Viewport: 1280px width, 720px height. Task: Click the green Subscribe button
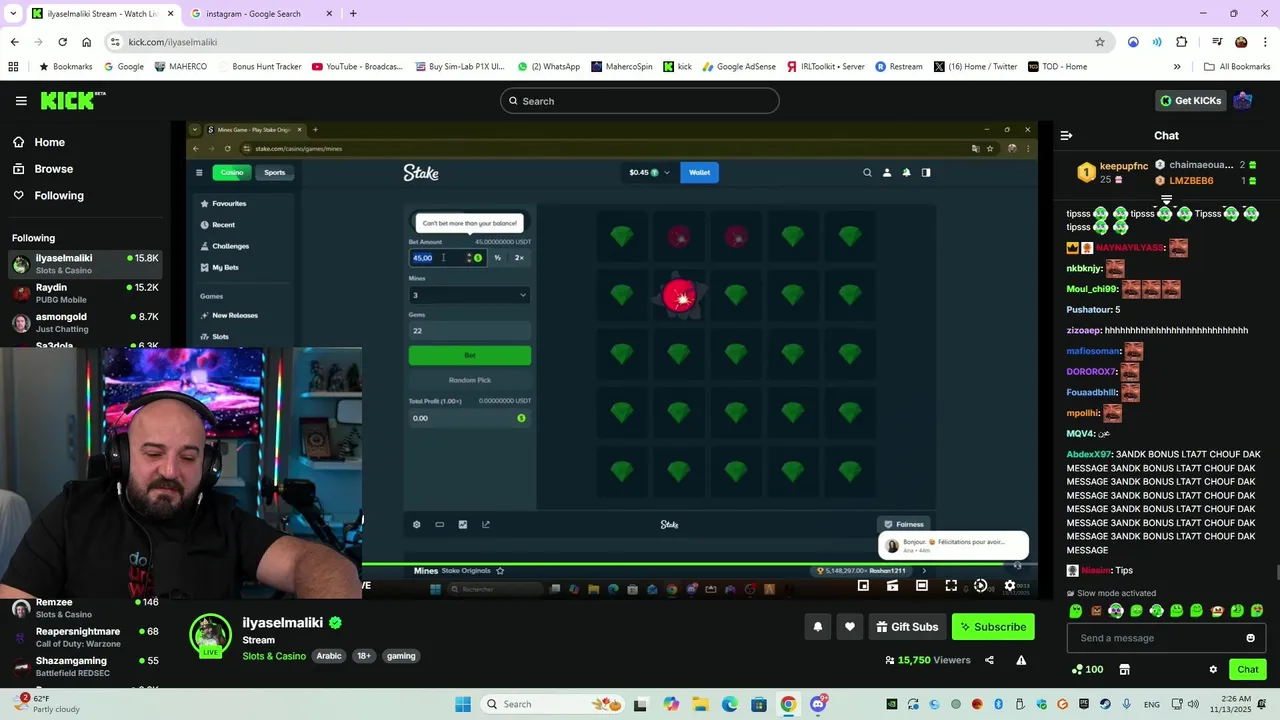tap(993, 627)
